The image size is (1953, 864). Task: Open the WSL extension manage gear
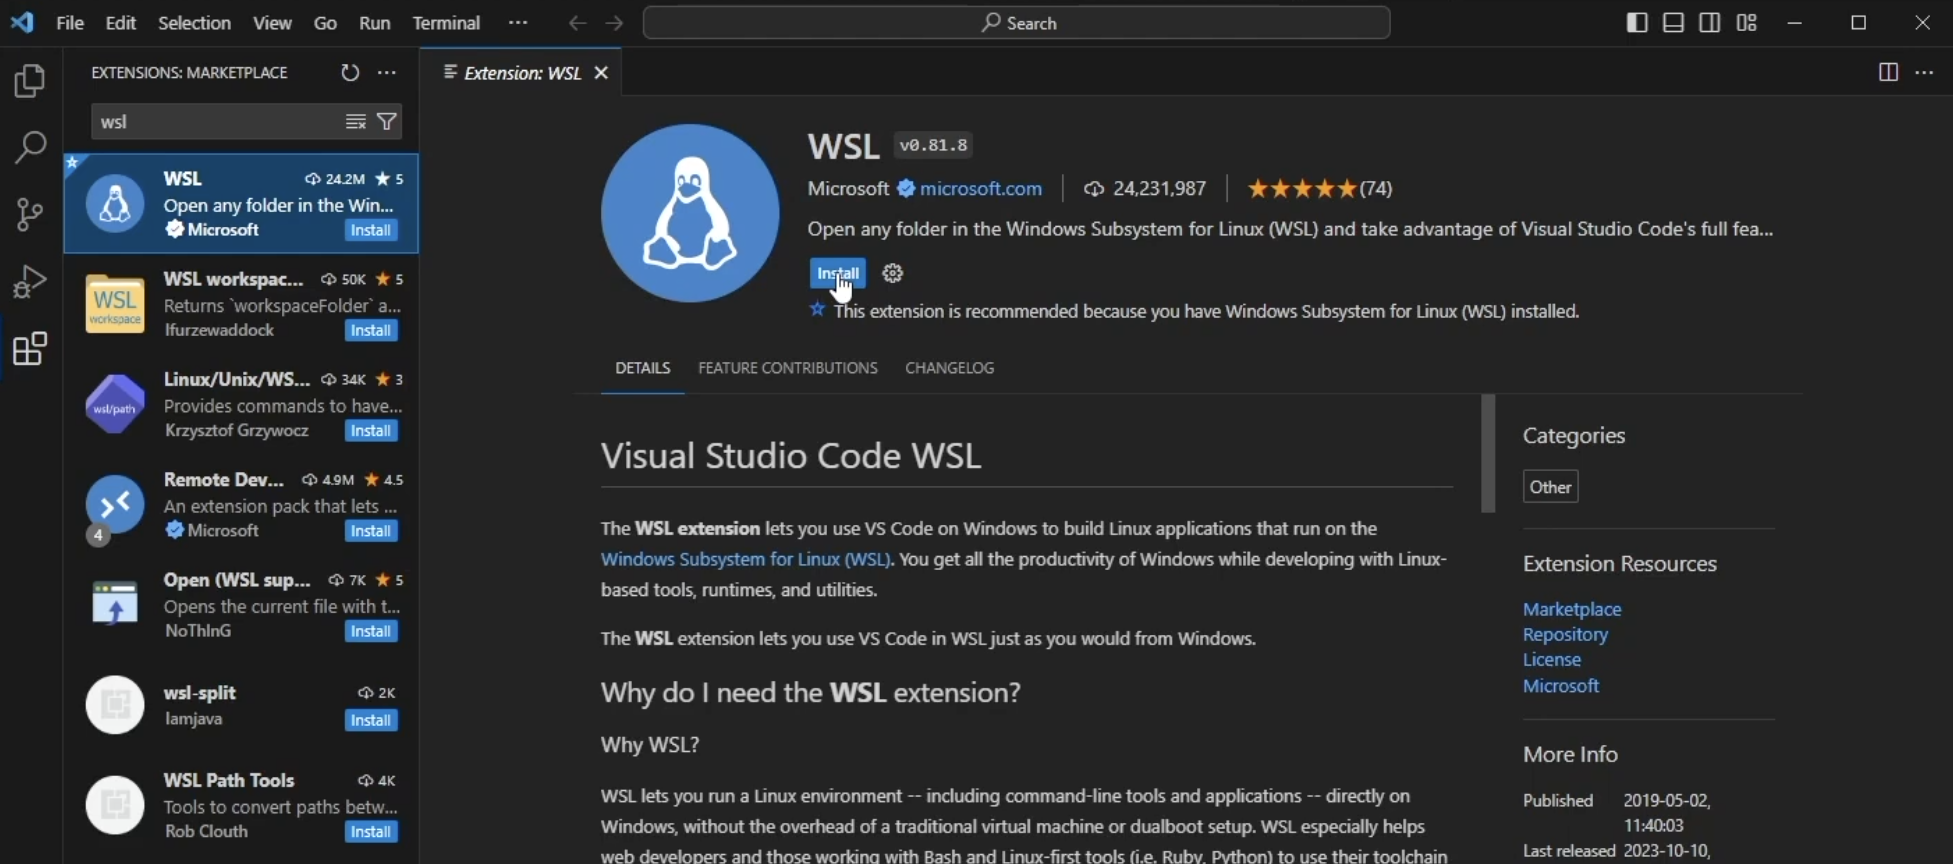(x=893, y=273)
